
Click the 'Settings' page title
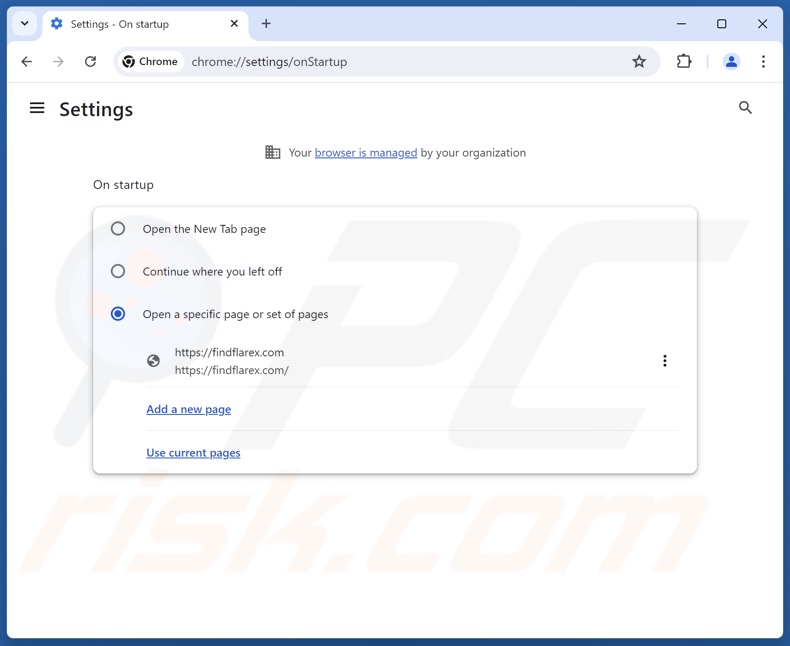(96, 109)
